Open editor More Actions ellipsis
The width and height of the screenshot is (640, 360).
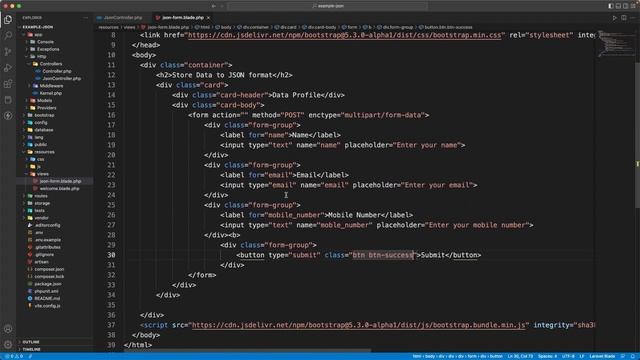[x=633, y=18]
